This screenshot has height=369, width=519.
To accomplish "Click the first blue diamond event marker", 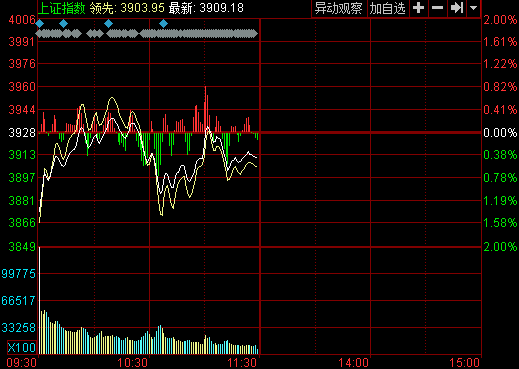I will click(x=40, y=23).
